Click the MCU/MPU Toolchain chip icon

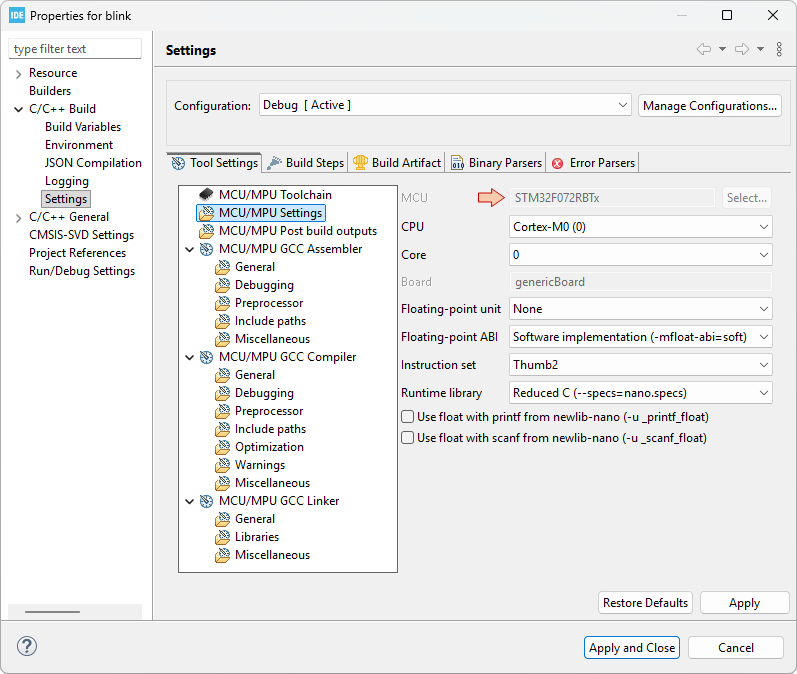tap(206, 195)
